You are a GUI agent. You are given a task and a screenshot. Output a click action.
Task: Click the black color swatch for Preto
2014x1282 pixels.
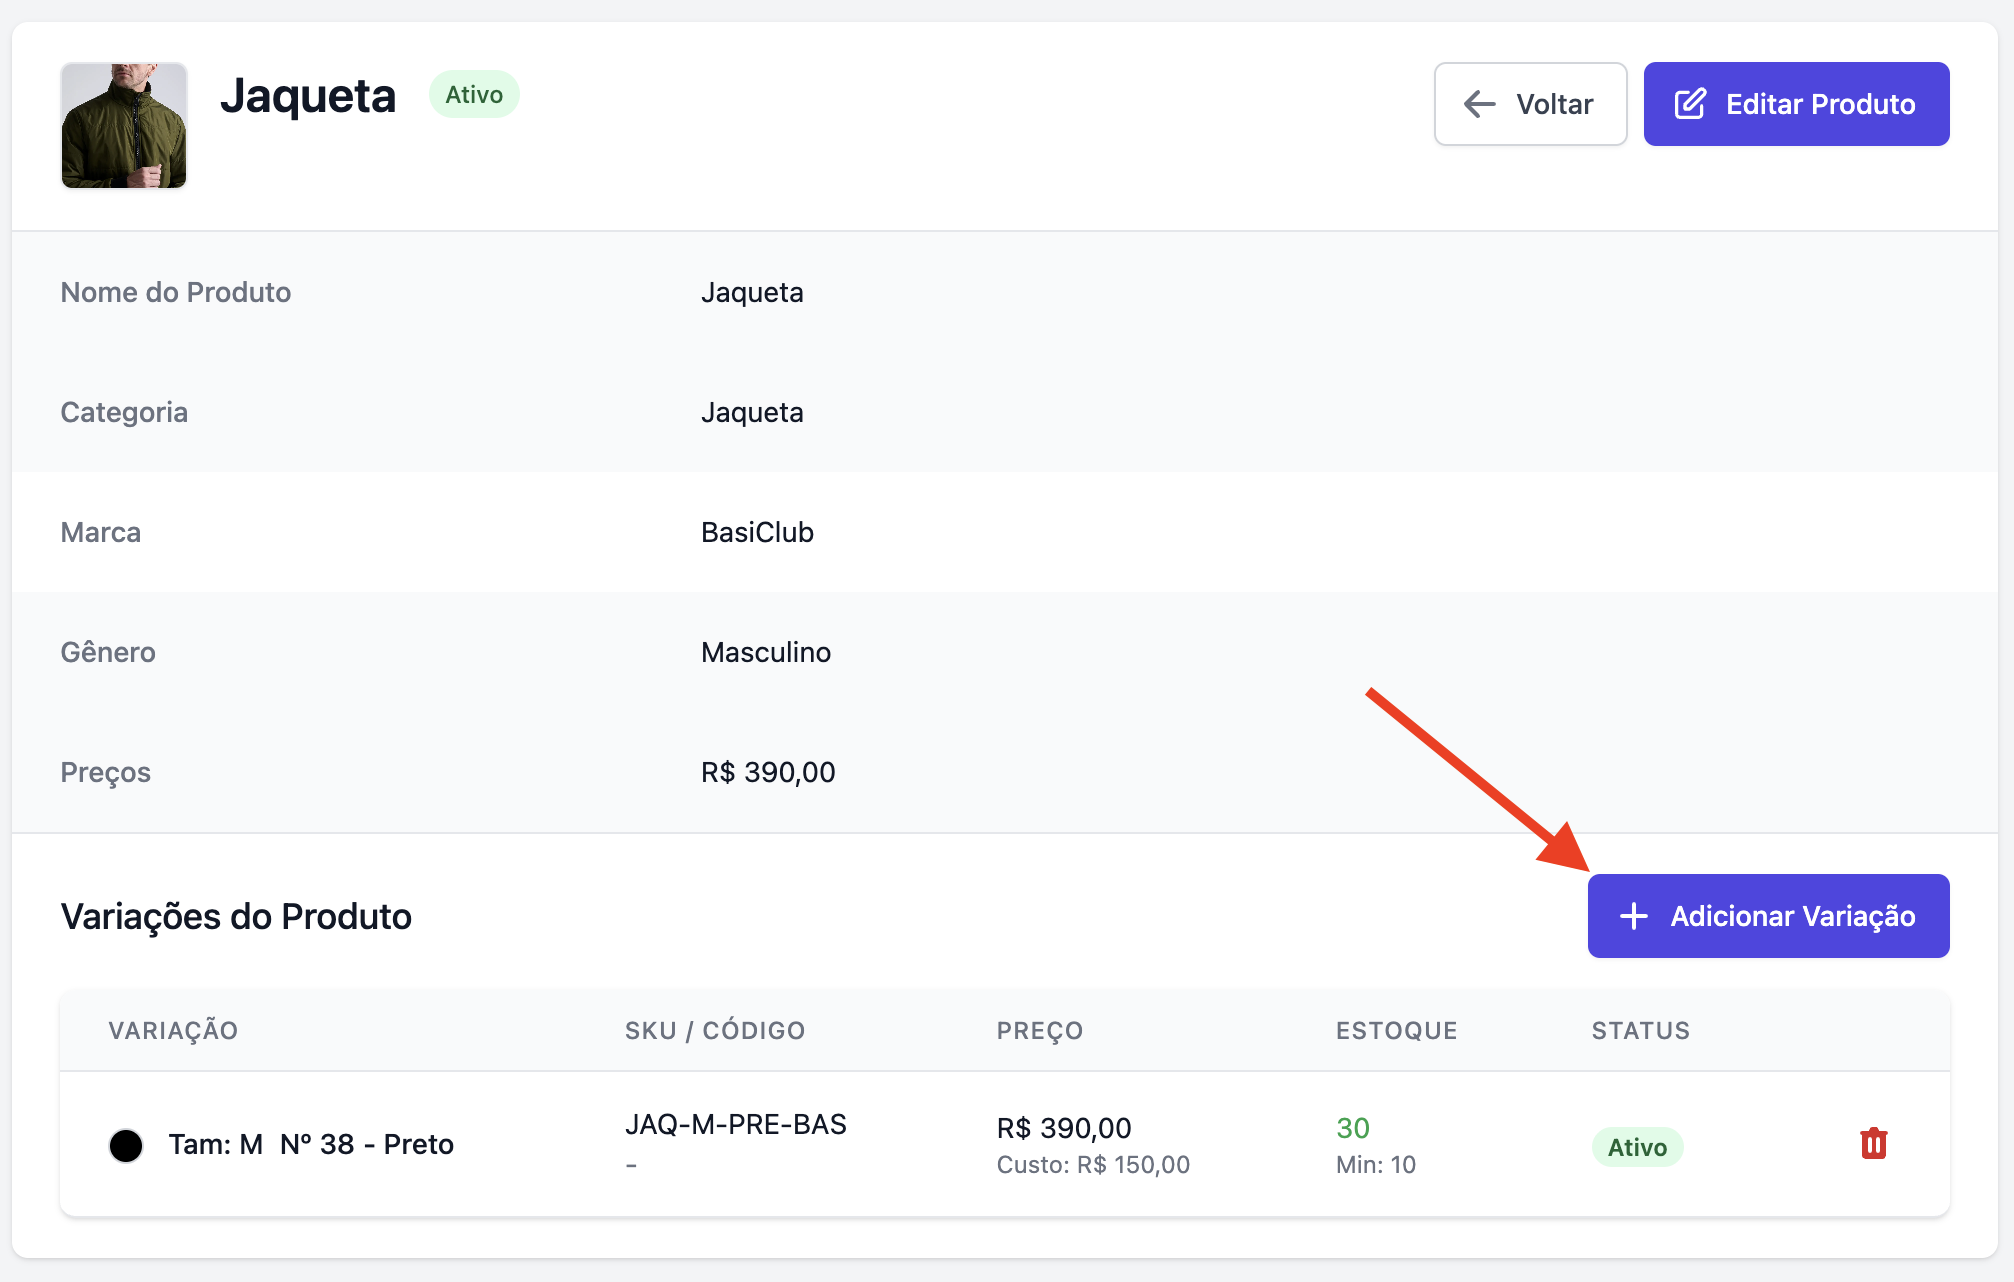coord(126,1145)
